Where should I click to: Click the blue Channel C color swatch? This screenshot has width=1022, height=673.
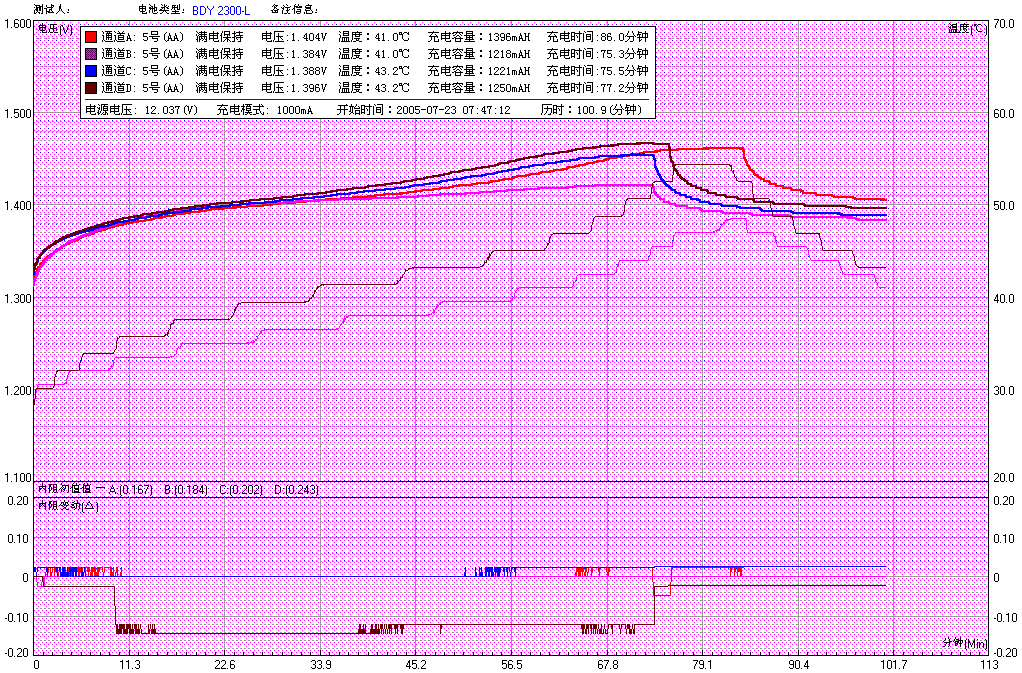(x=90, y=71)
